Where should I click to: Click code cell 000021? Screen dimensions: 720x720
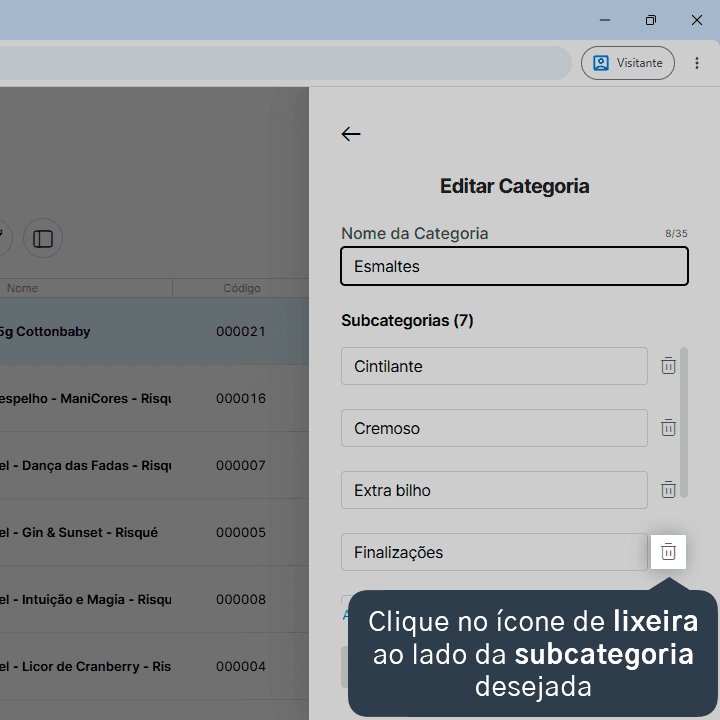pos(241,332)
